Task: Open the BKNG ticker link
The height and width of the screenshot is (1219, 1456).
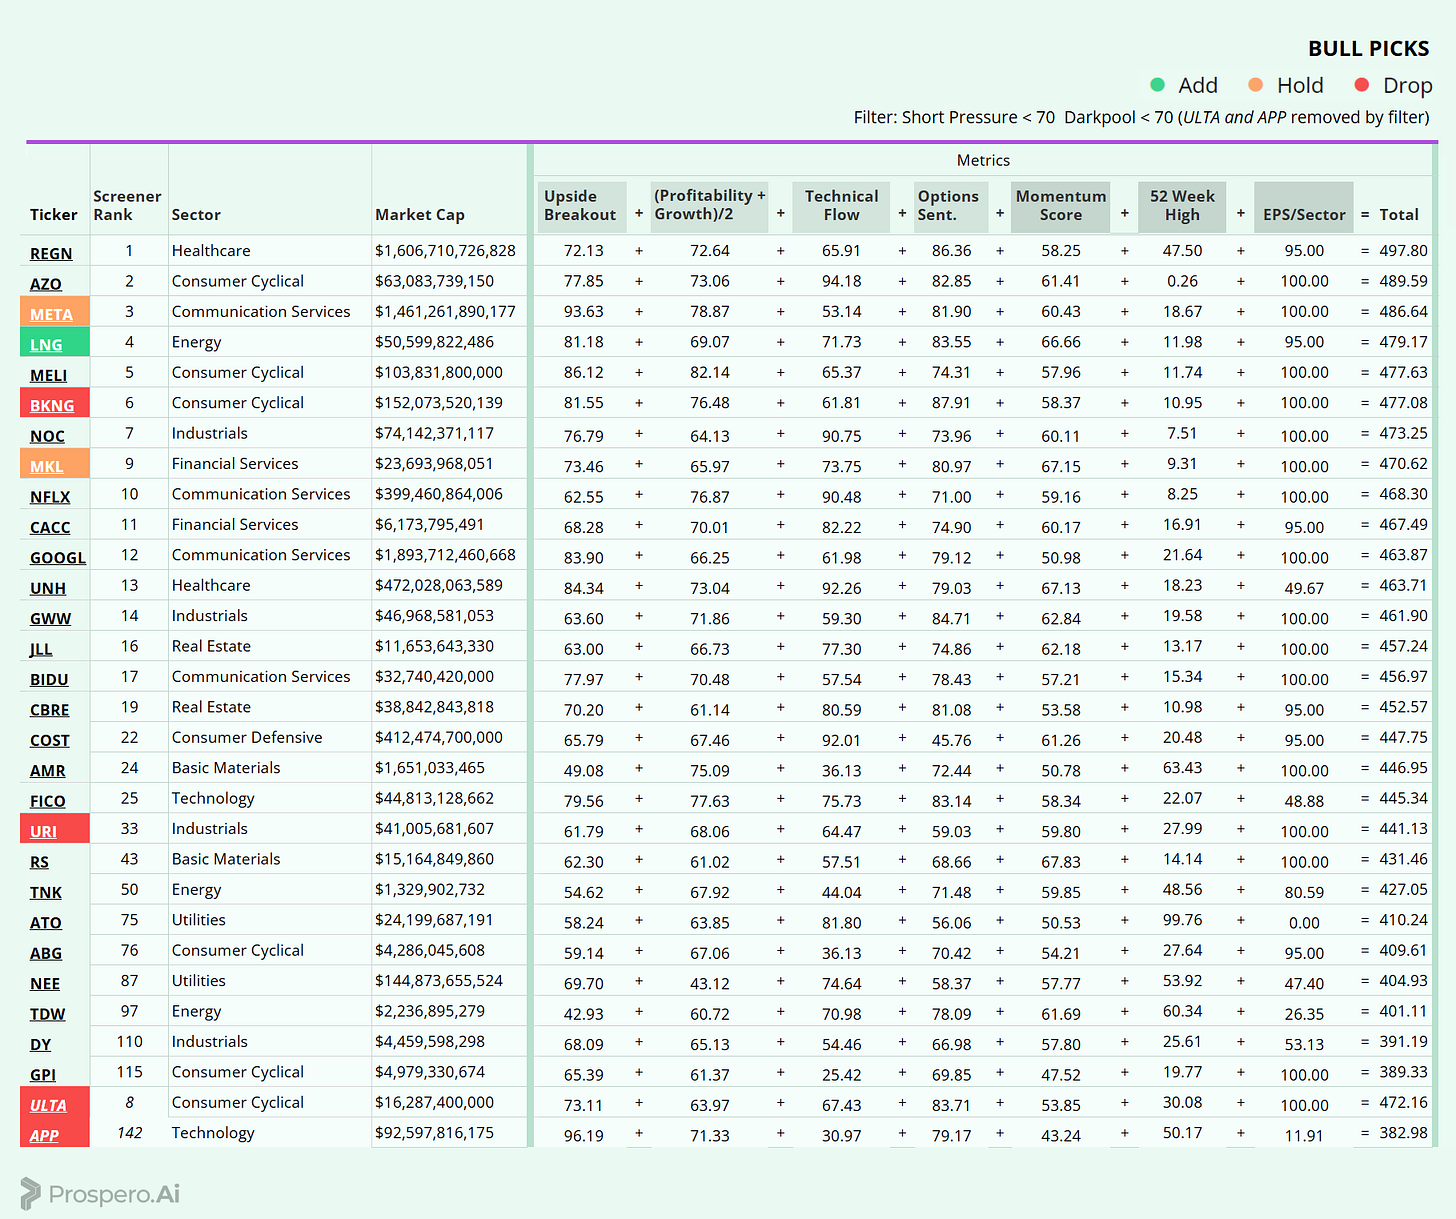Action: pyautogui.click(x=52, y=405)
